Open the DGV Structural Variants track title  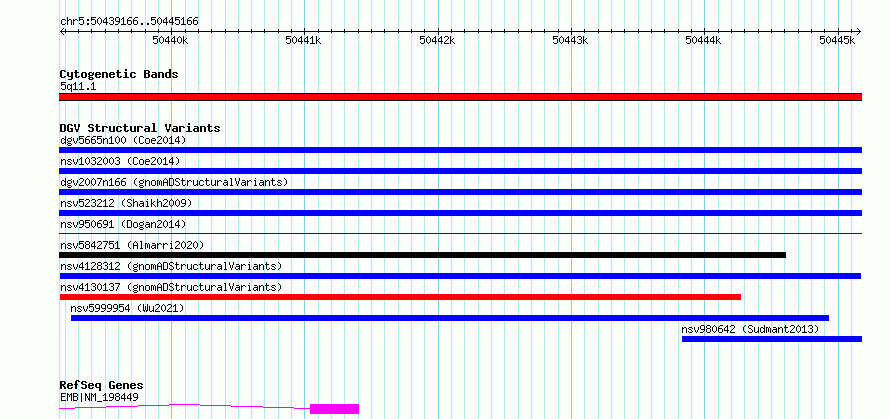[140, 128]
